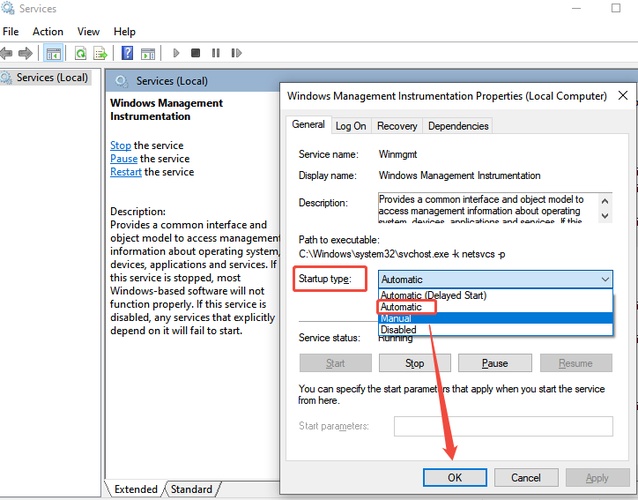
Task: Switch to the Log On tab
Action: point(351,126)
